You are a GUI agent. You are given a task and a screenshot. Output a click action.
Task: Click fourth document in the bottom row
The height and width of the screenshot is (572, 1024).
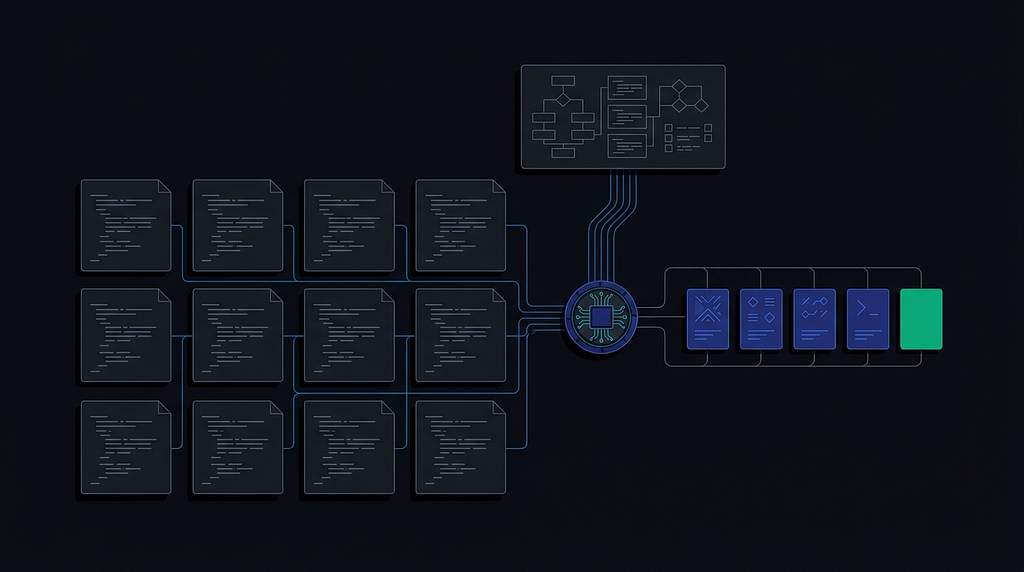(x=460, y=447)
